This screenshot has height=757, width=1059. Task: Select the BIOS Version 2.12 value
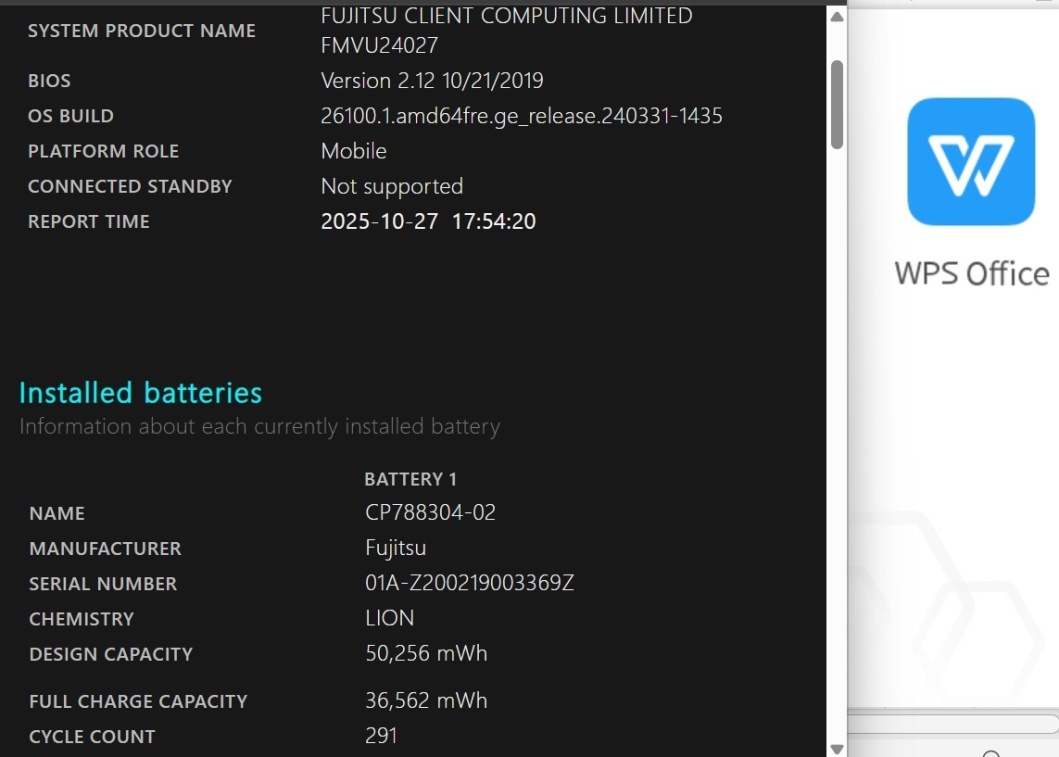coord(432,81)
